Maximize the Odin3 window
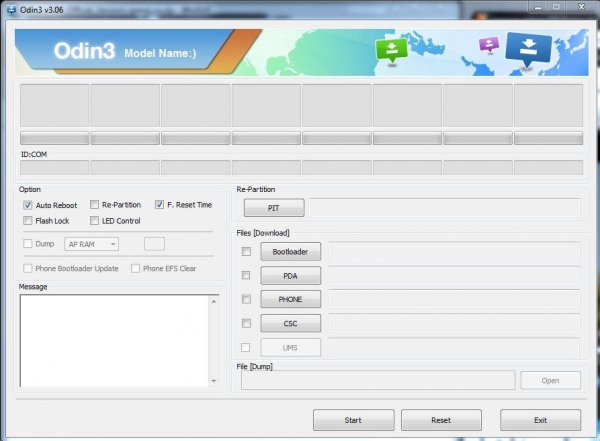Screen dimensions: 600x441 (556, 7)
